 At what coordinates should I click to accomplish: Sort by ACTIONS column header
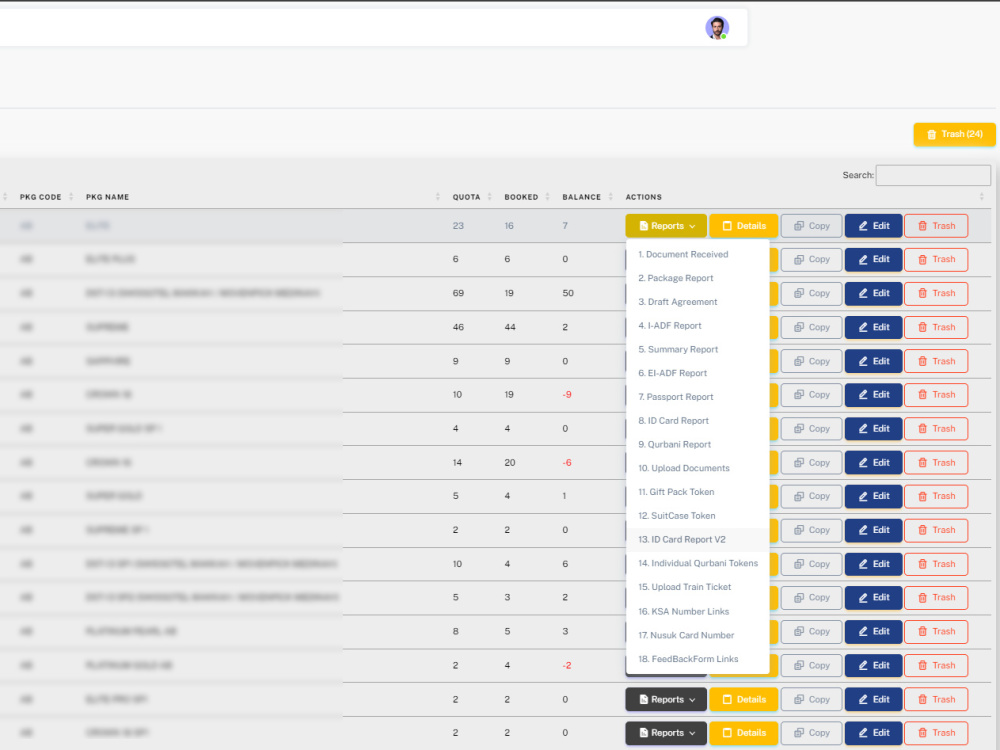pos(643,197)
